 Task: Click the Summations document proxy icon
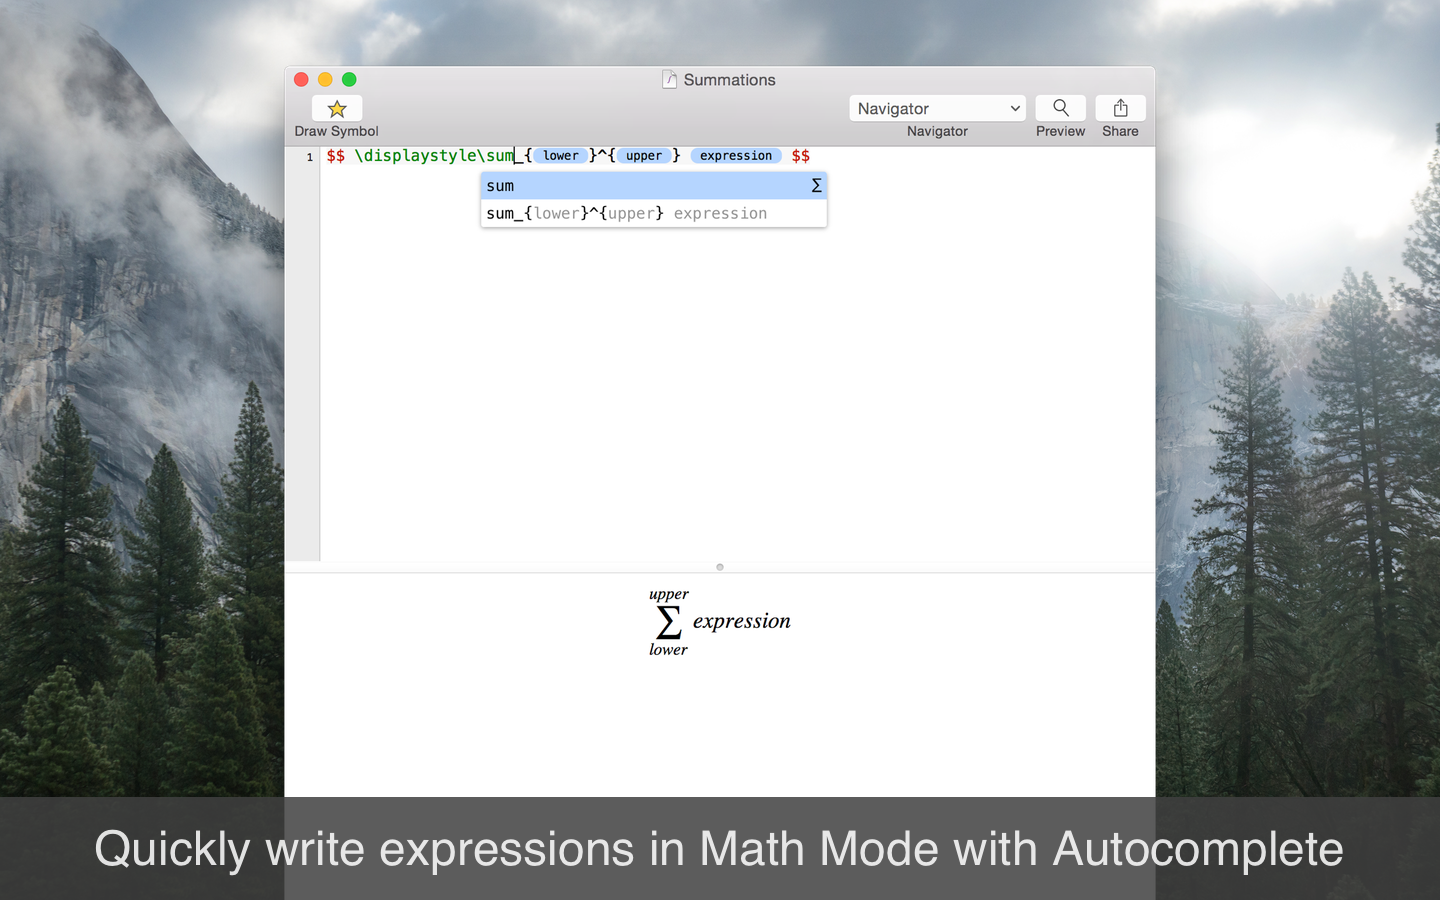click(669, 80)
